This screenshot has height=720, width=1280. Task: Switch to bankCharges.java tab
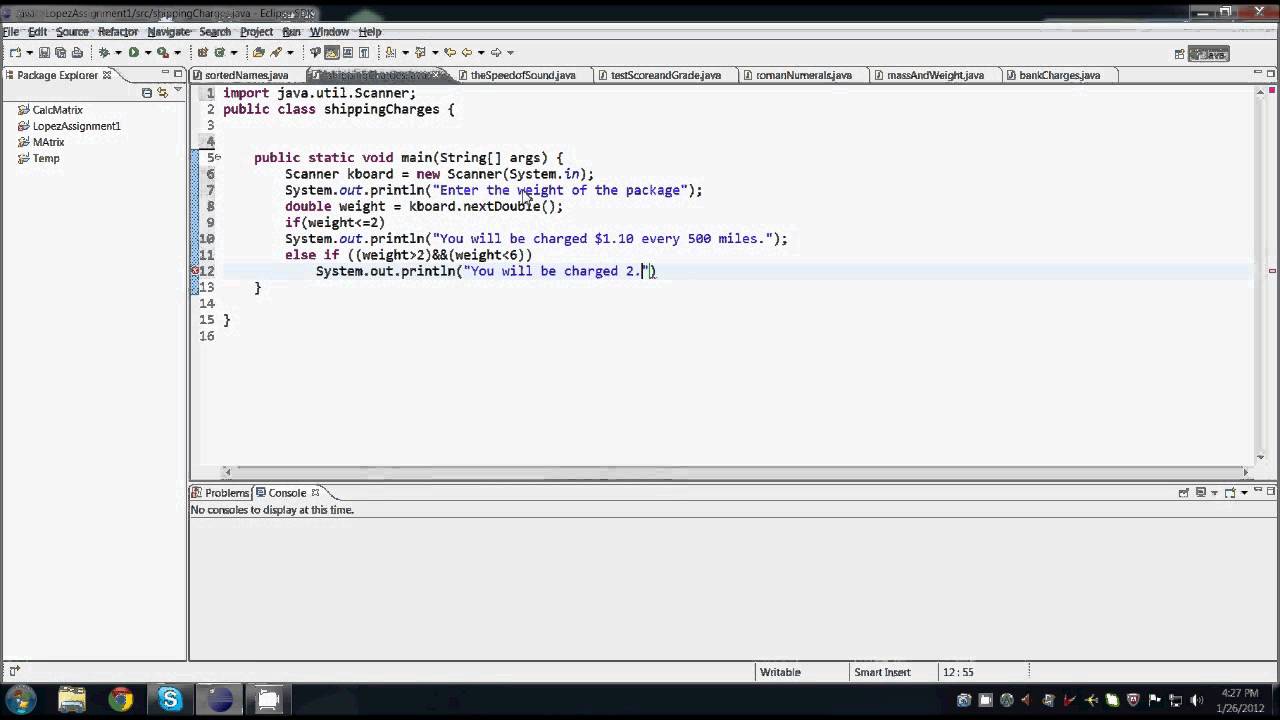tap(1059, 75)
